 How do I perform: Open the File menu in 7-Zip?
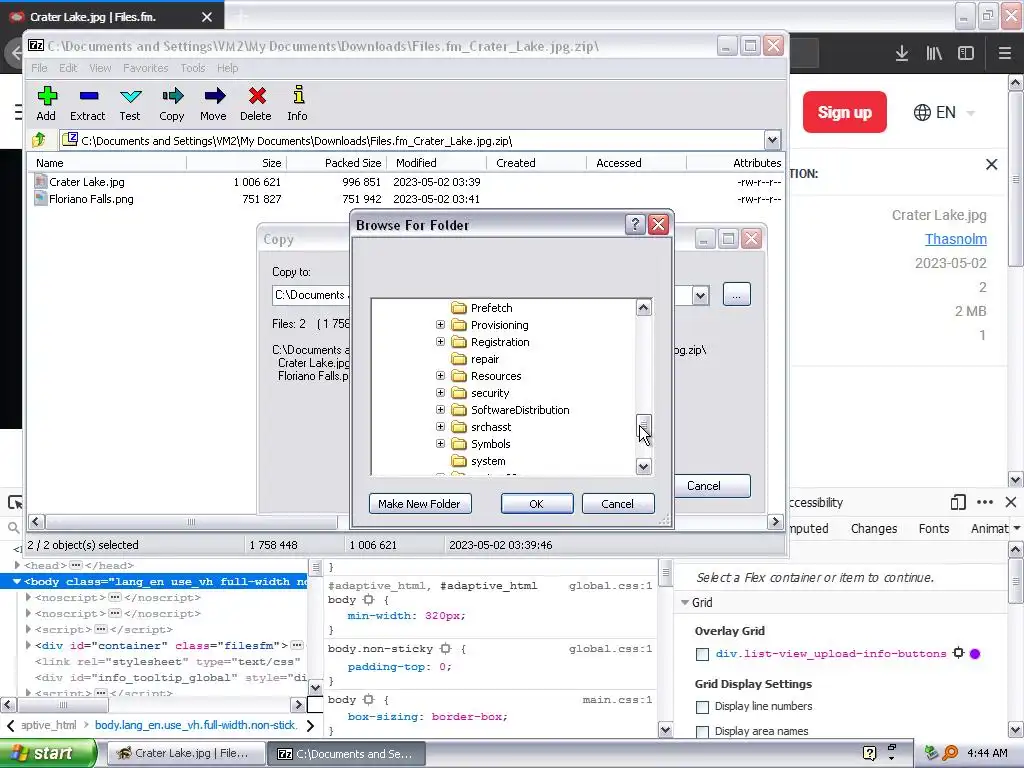pyautogui.click(x=39, y=68)
